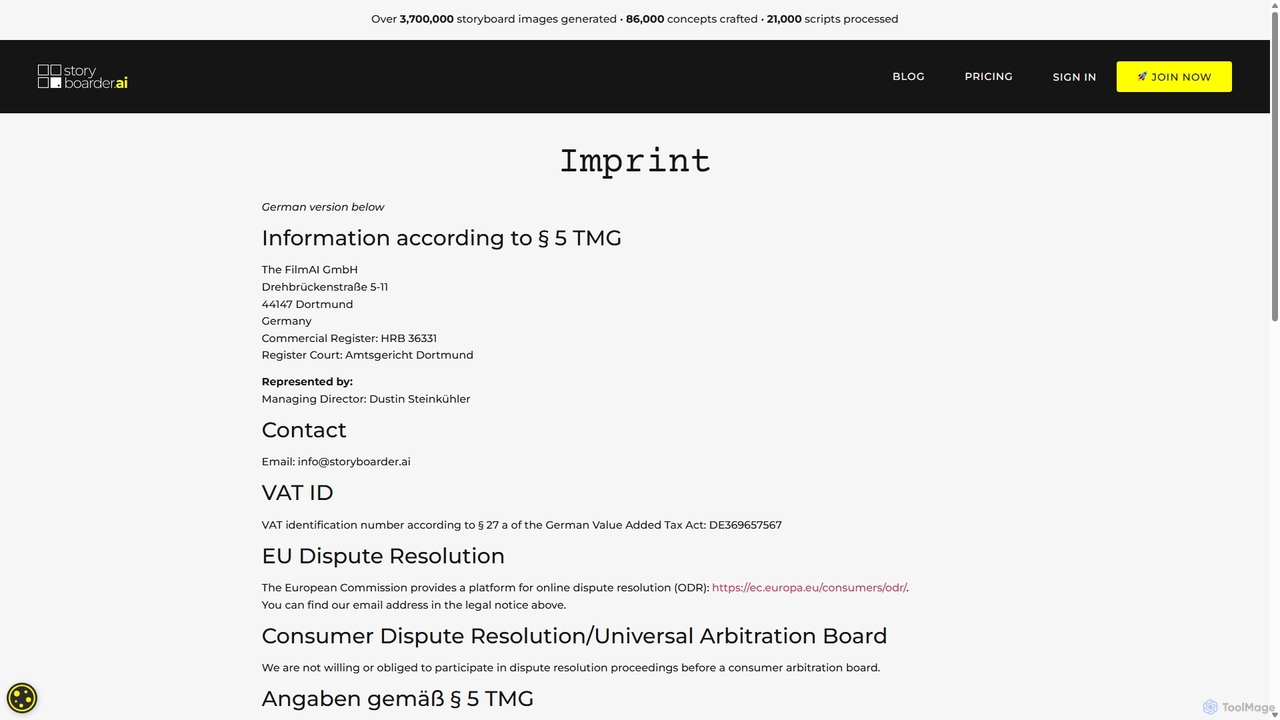Click 'Managing Director: Dustin Steinkühler' line
1280x720 pixels.
click(x=366, y=399)
